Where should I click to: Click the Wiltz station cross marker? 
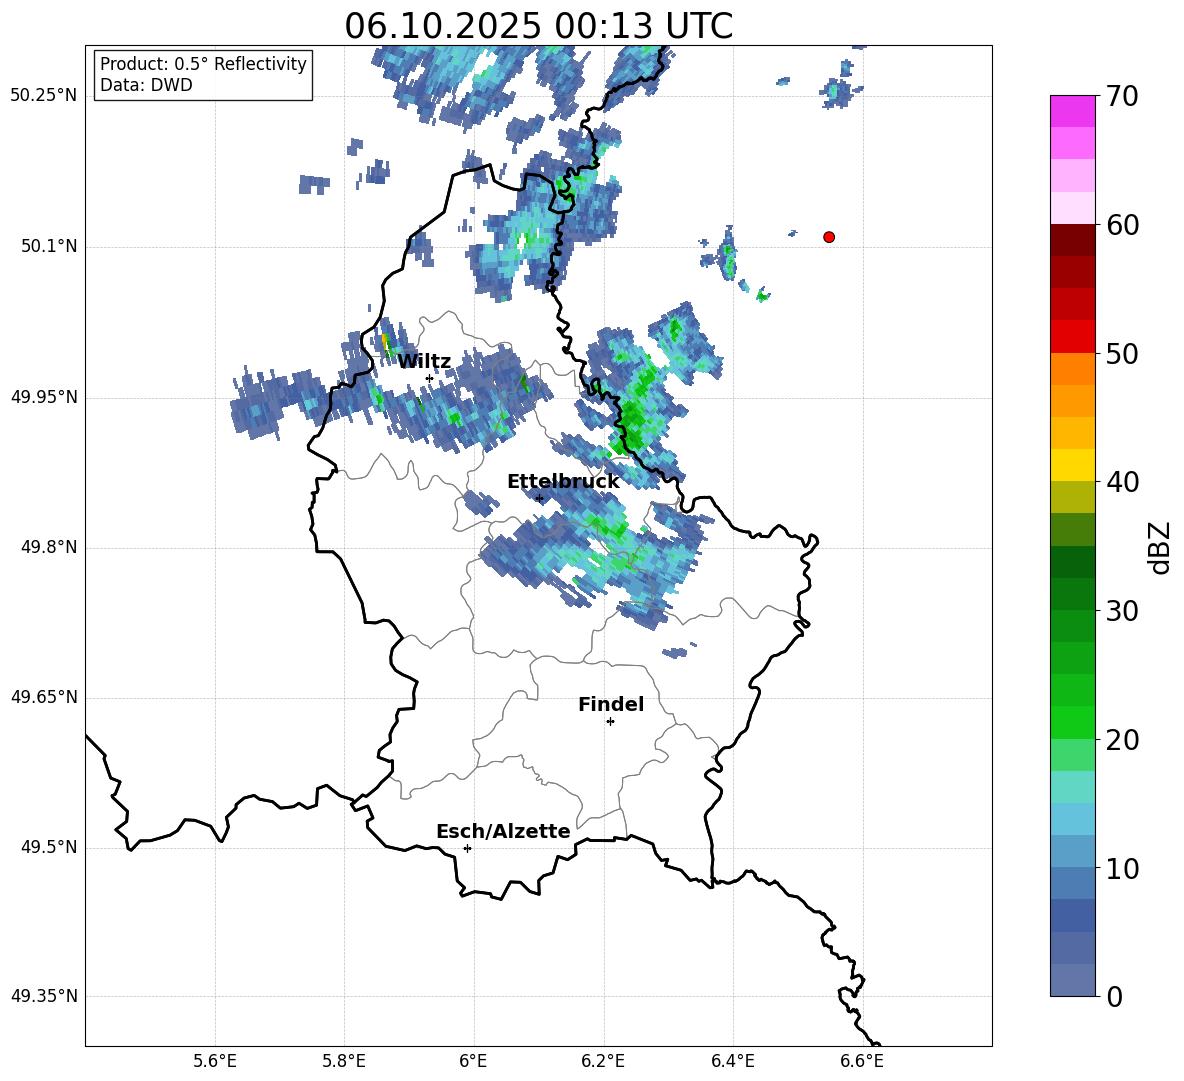click(x=430, y=378)
